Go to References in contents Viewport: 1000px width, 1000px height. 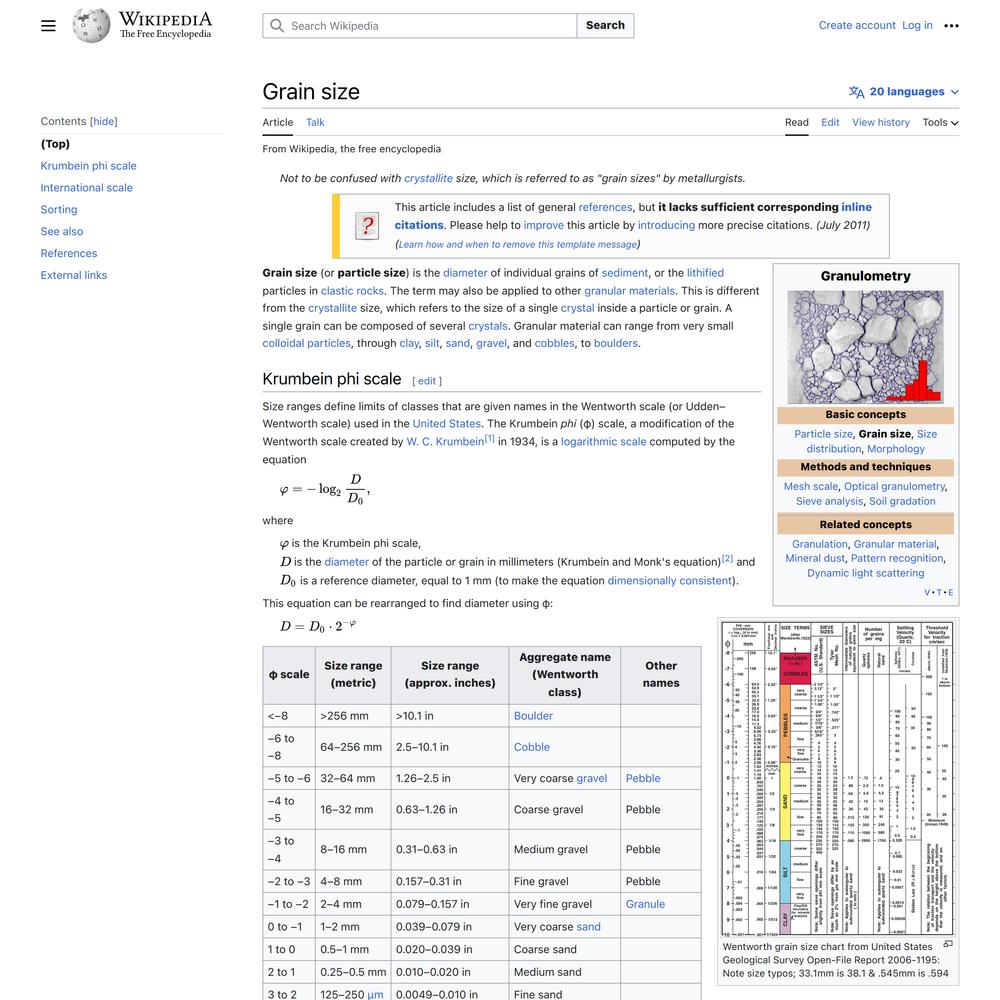(69, 253)
